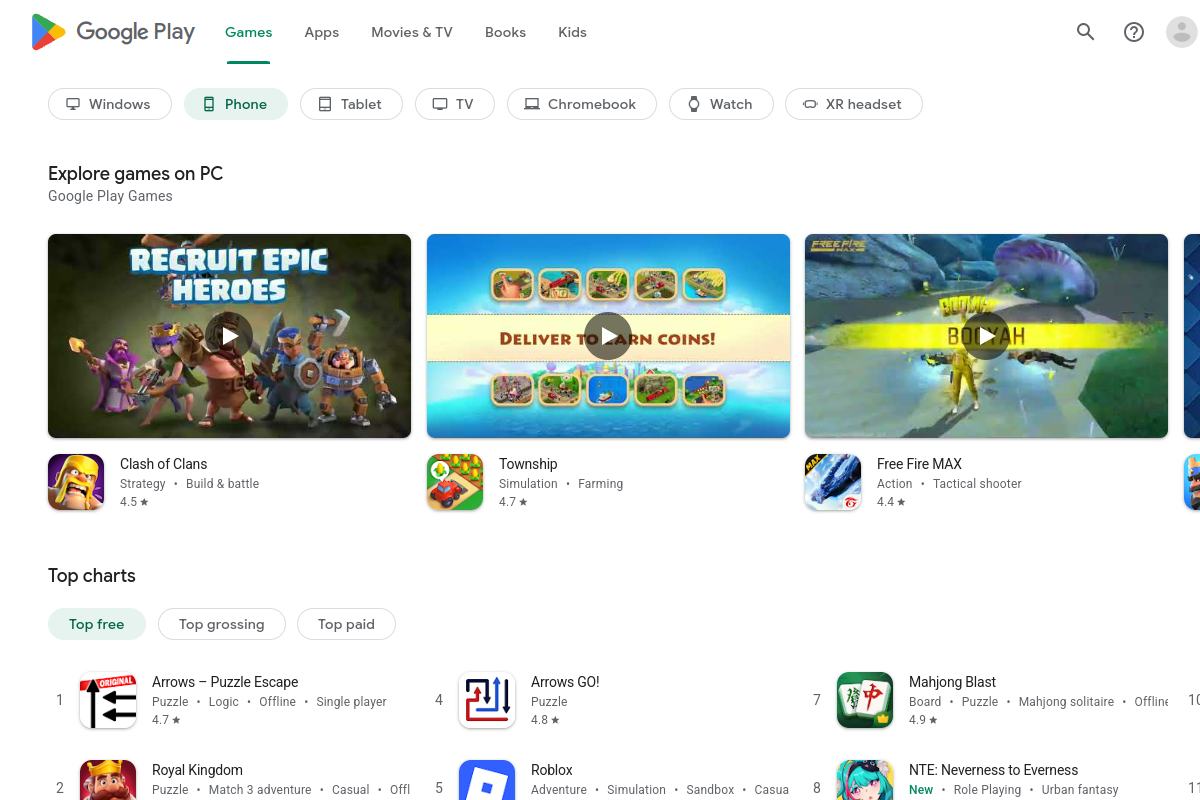Click the 4.9 rating of Mahjong Blast
The image size is (1200, 800).
(923, 720)
